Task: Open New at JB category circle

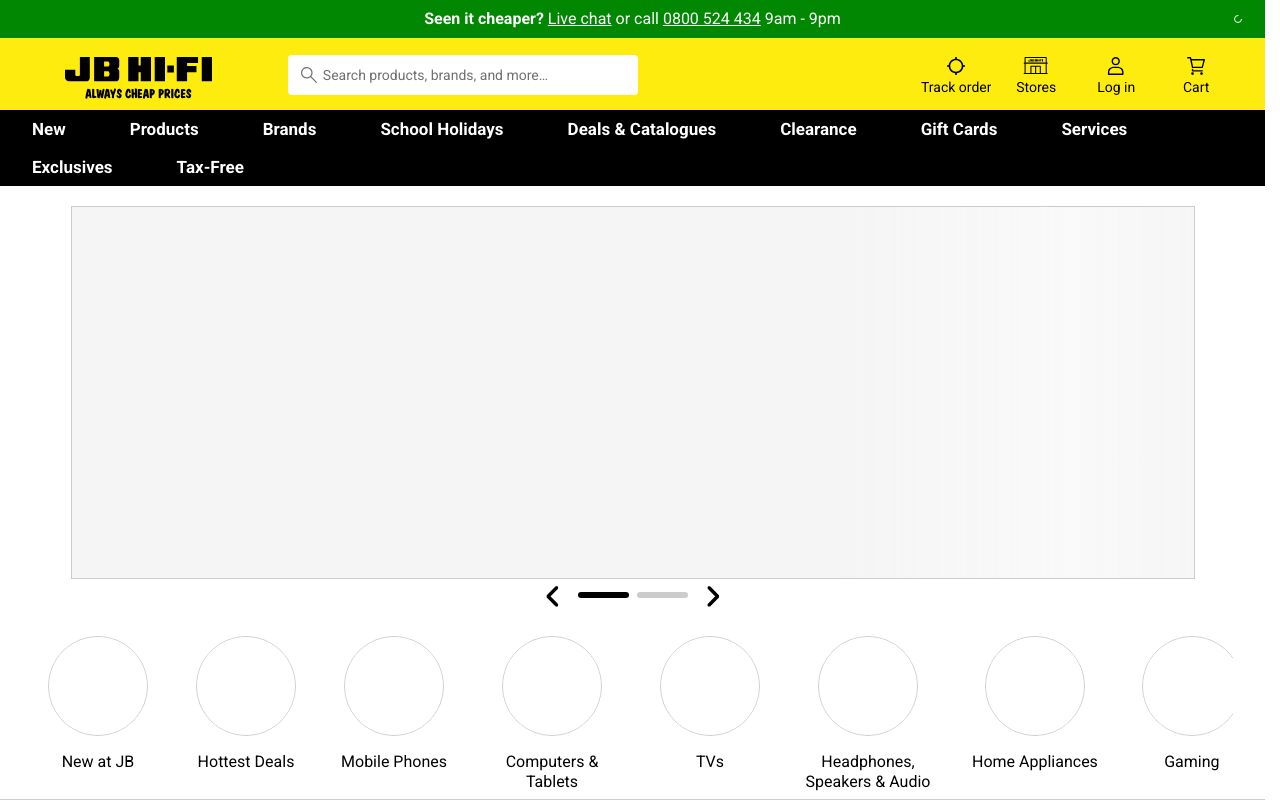Action: [98, 686]
